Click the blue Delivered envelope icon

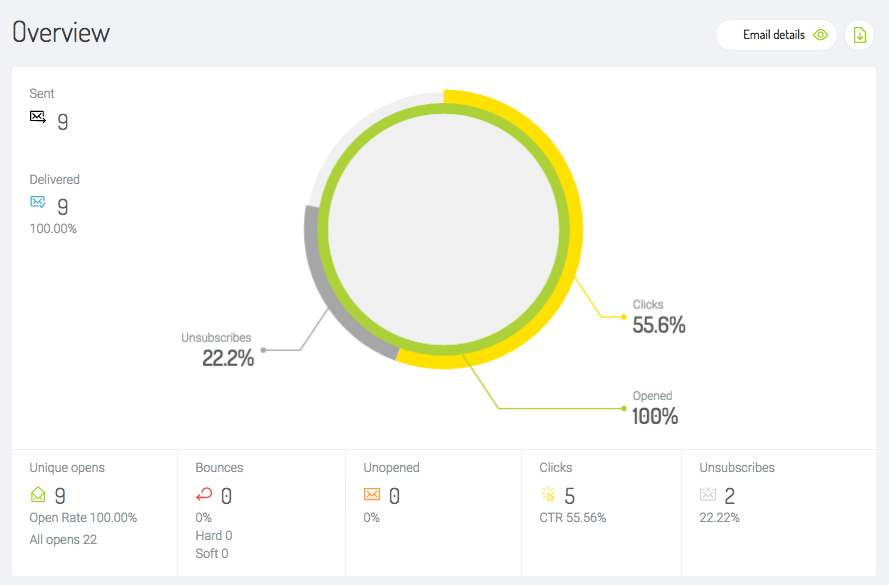38,202
